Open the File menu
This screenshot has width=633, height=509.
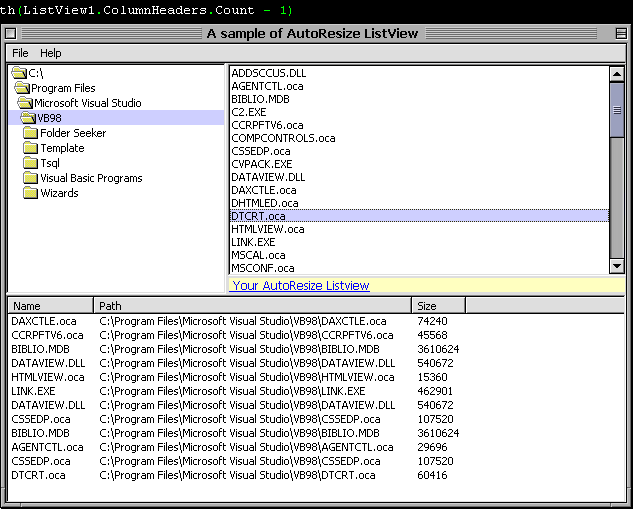coord(20,53)
